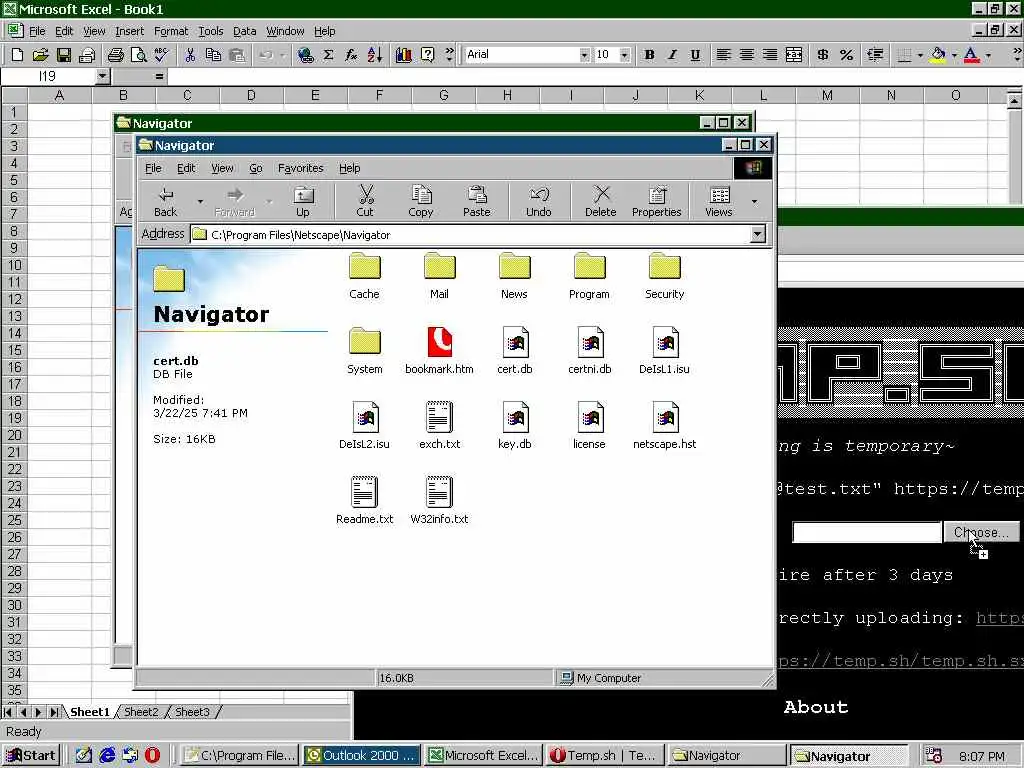Click the Office Assistant help icon

tap(427, 56)
